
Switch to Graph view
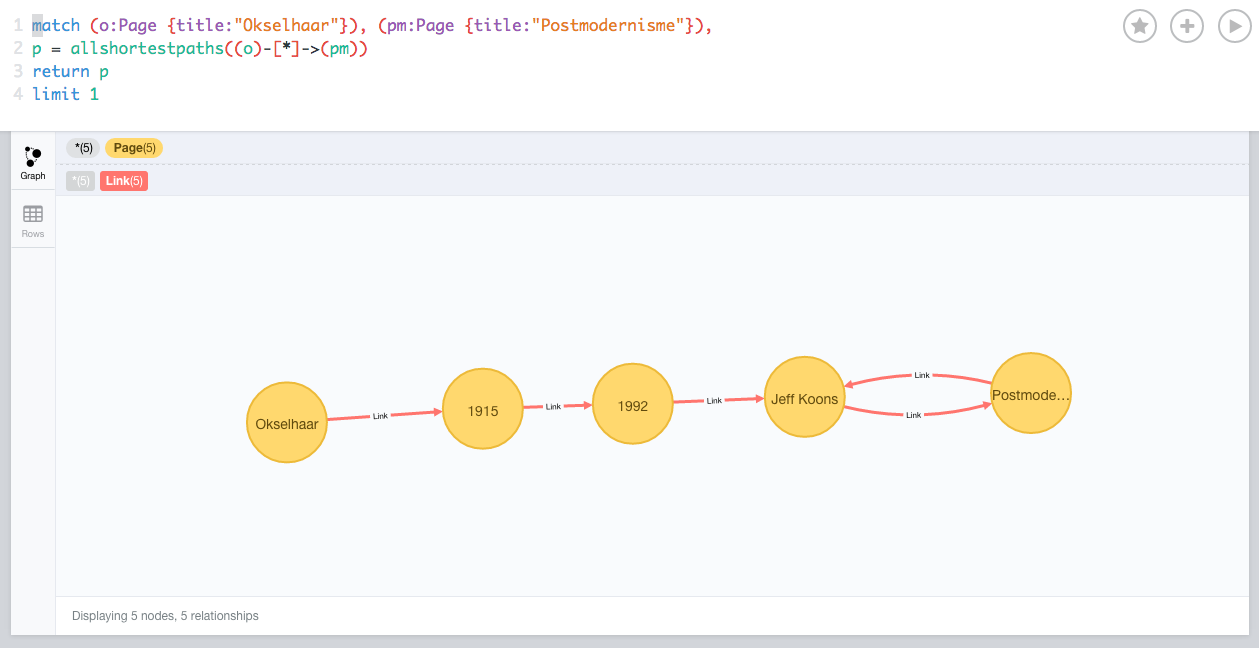33,163
